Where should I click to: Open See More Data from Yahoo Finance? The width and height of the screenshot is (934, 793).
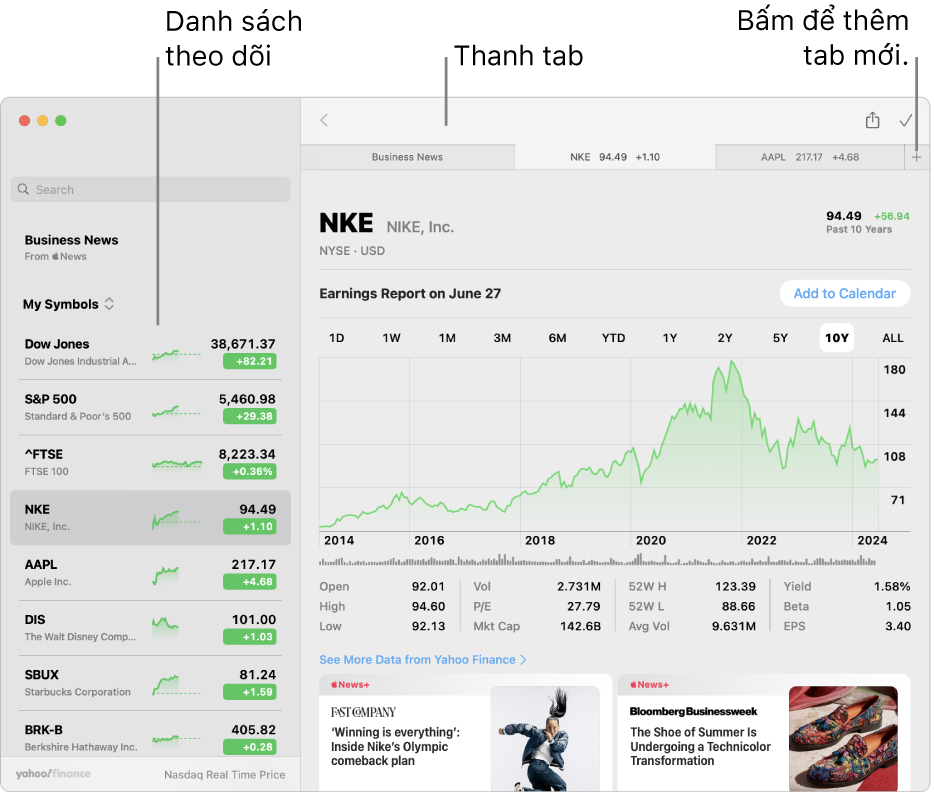point(422,660)
